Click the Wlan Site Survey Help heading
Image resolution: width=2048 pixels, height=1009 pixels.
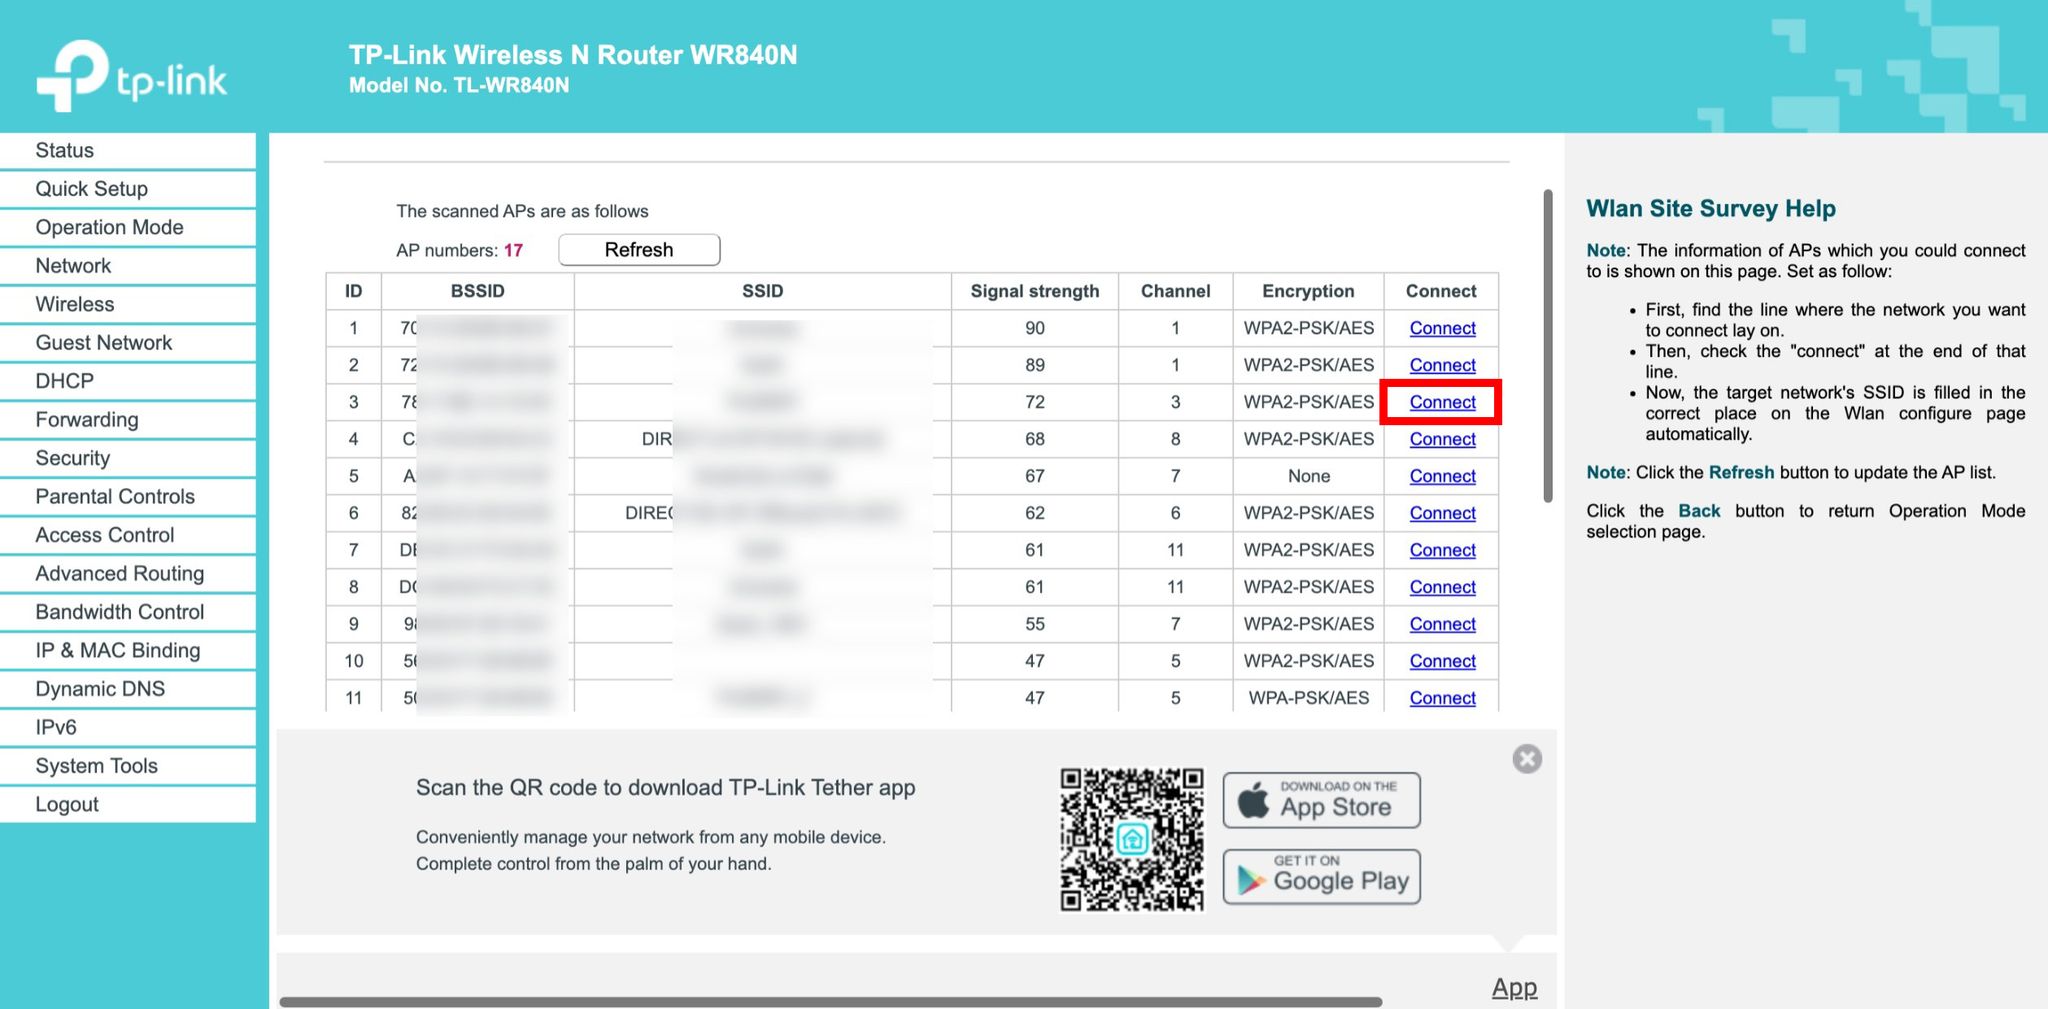pyautogui.click(x=1711, y=209)
